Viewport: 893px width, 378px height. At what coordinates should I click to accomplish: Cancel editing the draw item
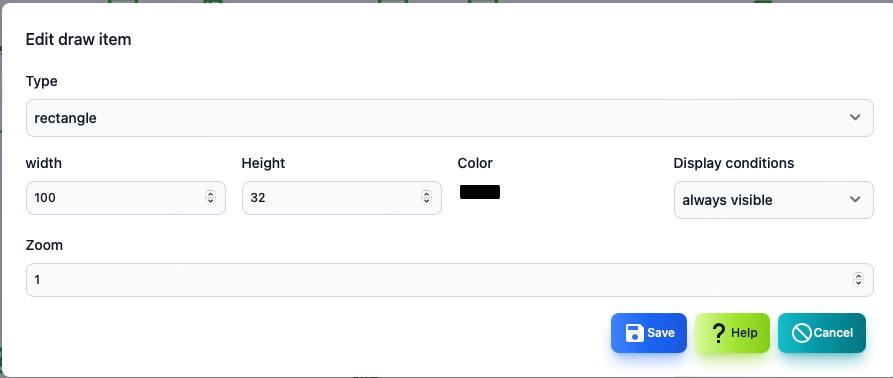822,333
